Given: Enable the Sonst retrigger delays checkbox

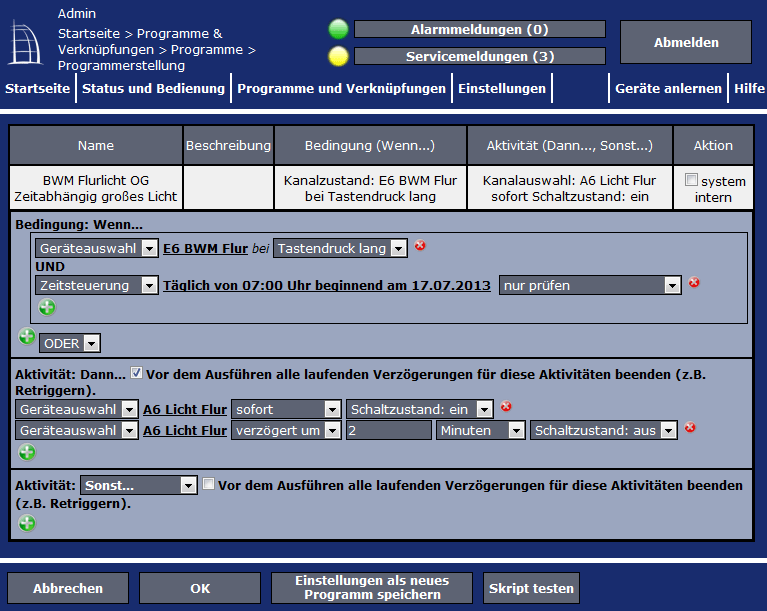Looking at the screenshot, I should coord(208,484).
